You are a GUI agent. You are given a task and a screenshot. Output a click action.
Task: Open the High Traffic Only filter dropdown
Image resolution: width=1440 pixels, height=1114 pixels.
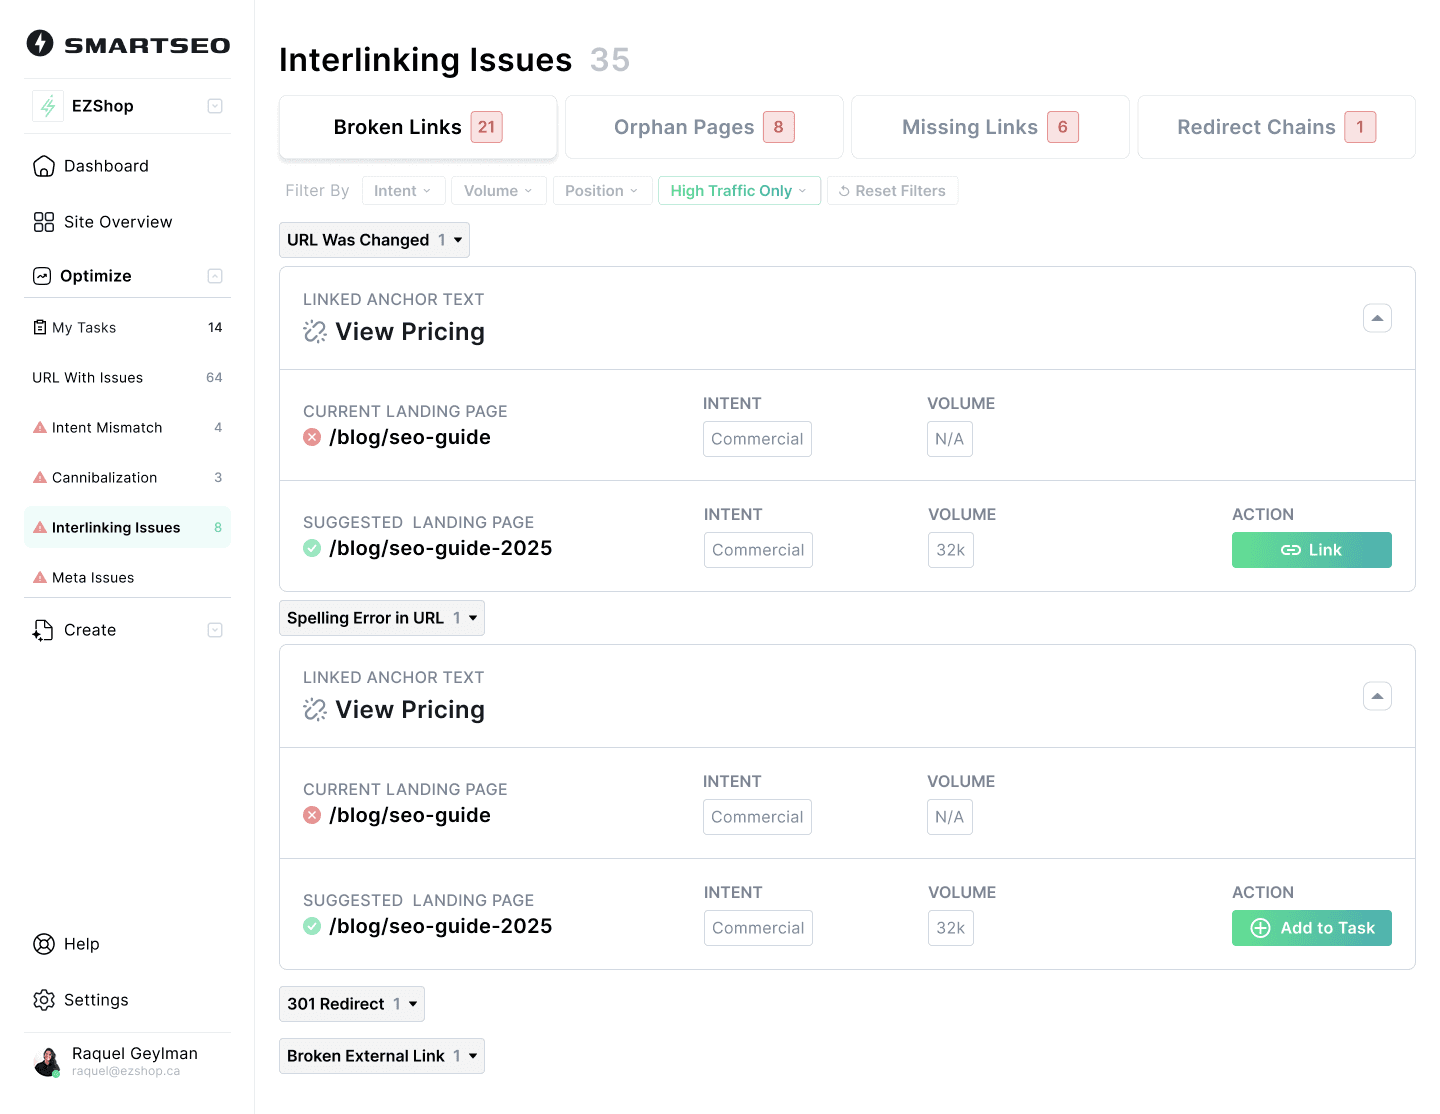click(739, 191)
